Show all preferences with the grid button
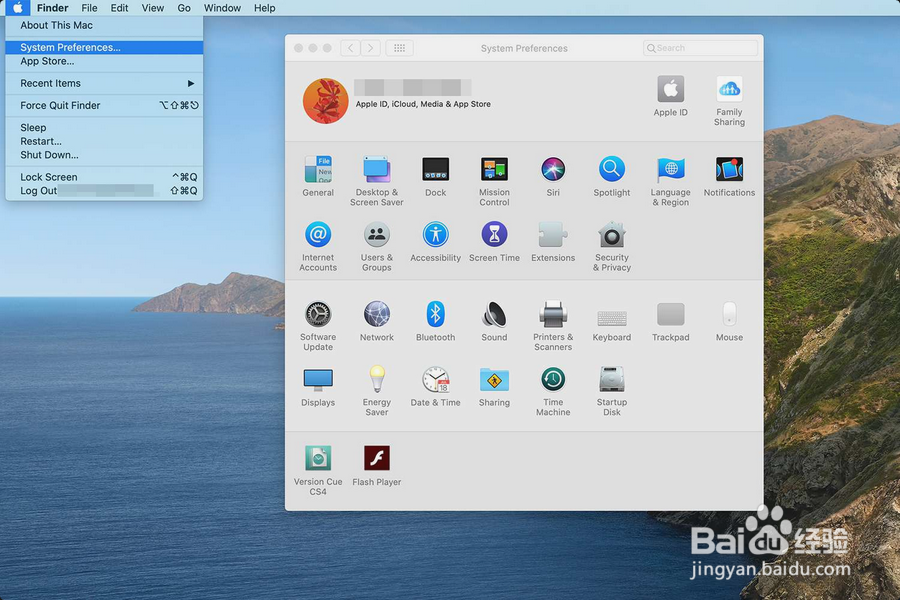 tap(399, 48)
